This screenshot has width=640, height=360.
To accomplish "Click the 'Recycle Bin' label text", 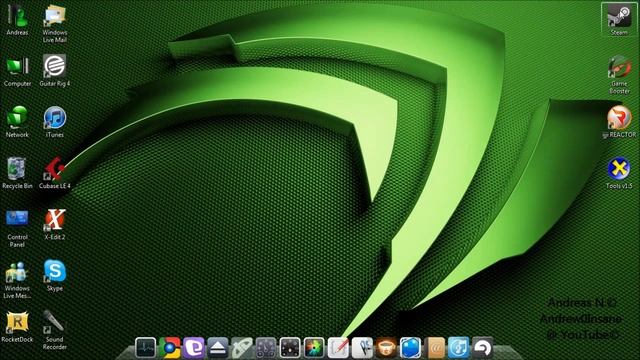I will coord(17,186).
